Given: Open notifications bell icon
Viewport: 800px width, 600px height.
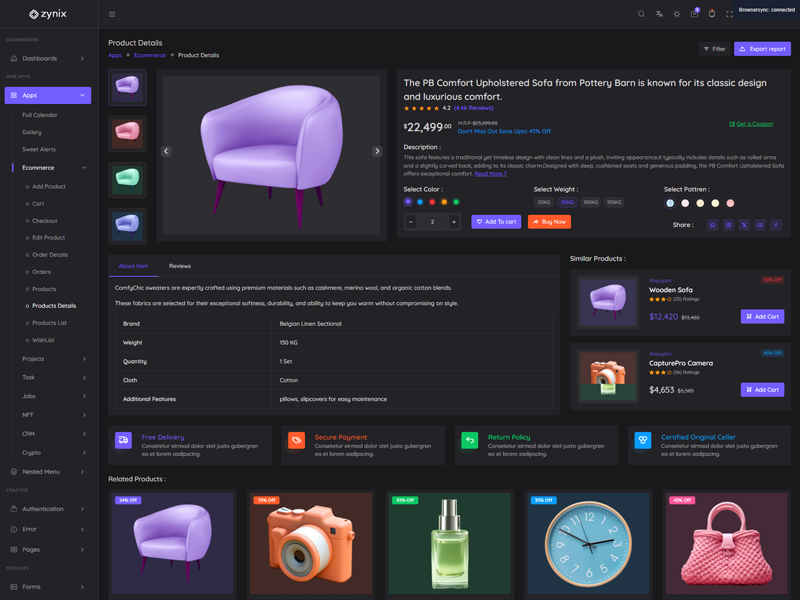Looking at the screenshot, I should [712, 14].
